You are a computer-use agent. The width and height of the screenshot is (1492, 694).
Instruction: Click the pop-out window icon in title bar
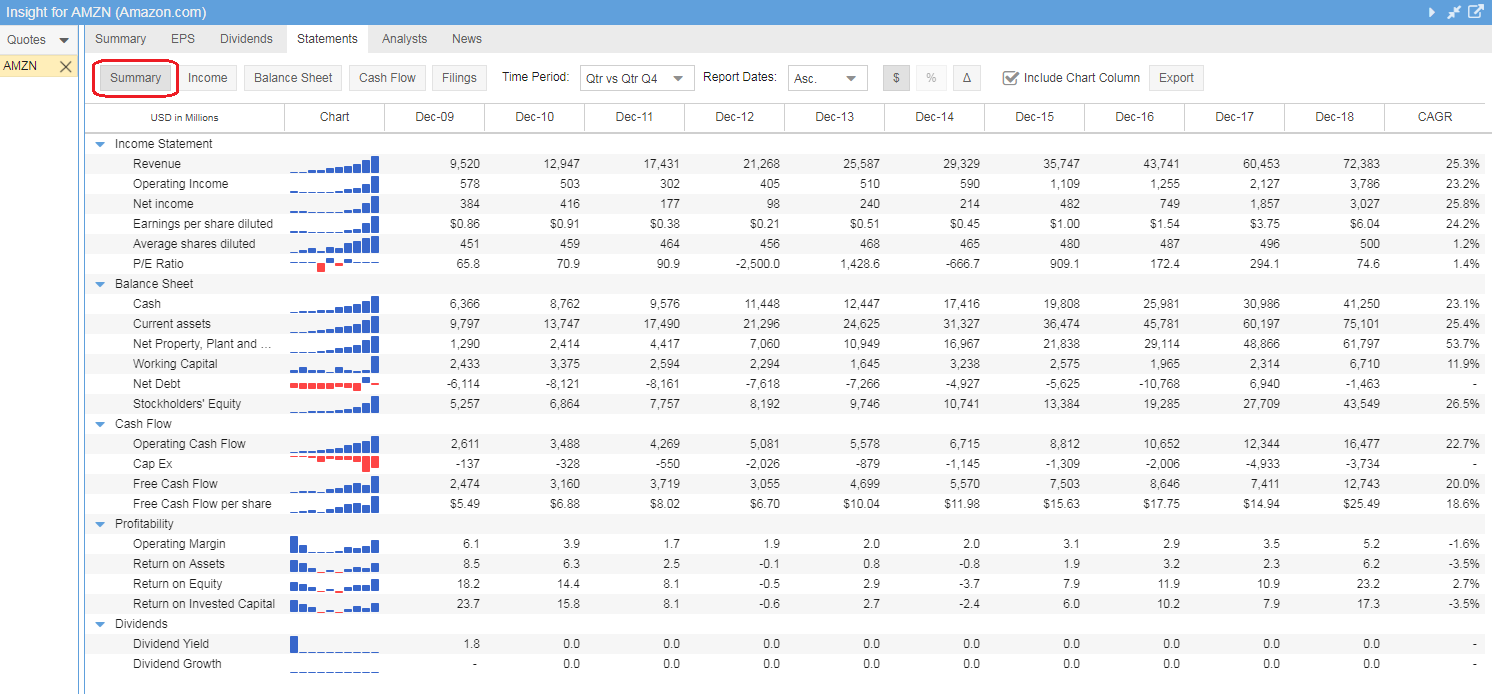[1475, 12]
